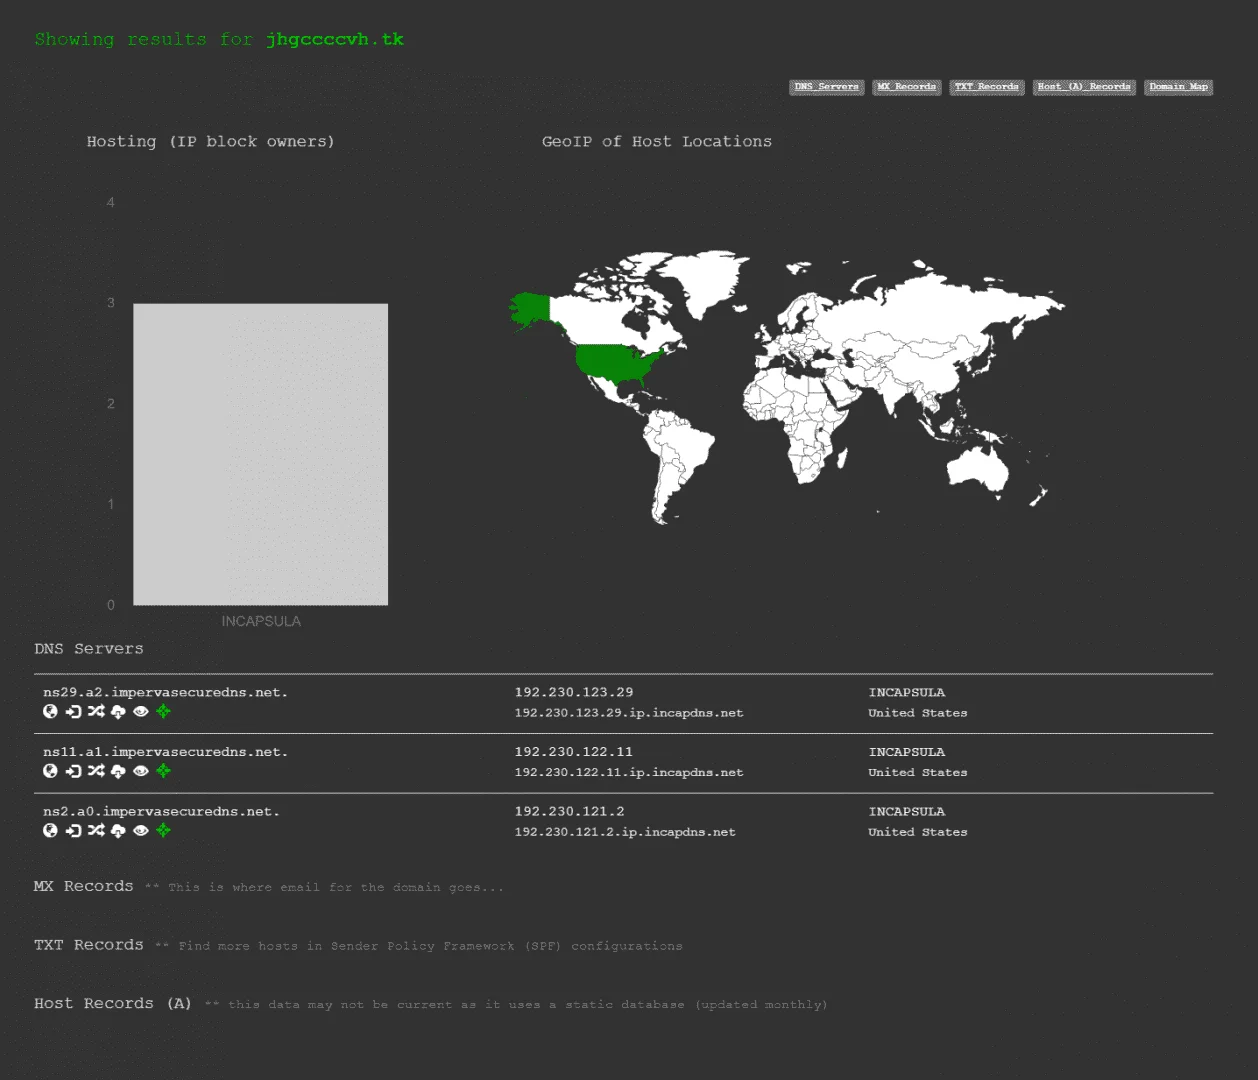Viewport: 1258px width, 1080px height.
Task: Click the Host Records (A) section heading
Action: (x=113, y=1004)
